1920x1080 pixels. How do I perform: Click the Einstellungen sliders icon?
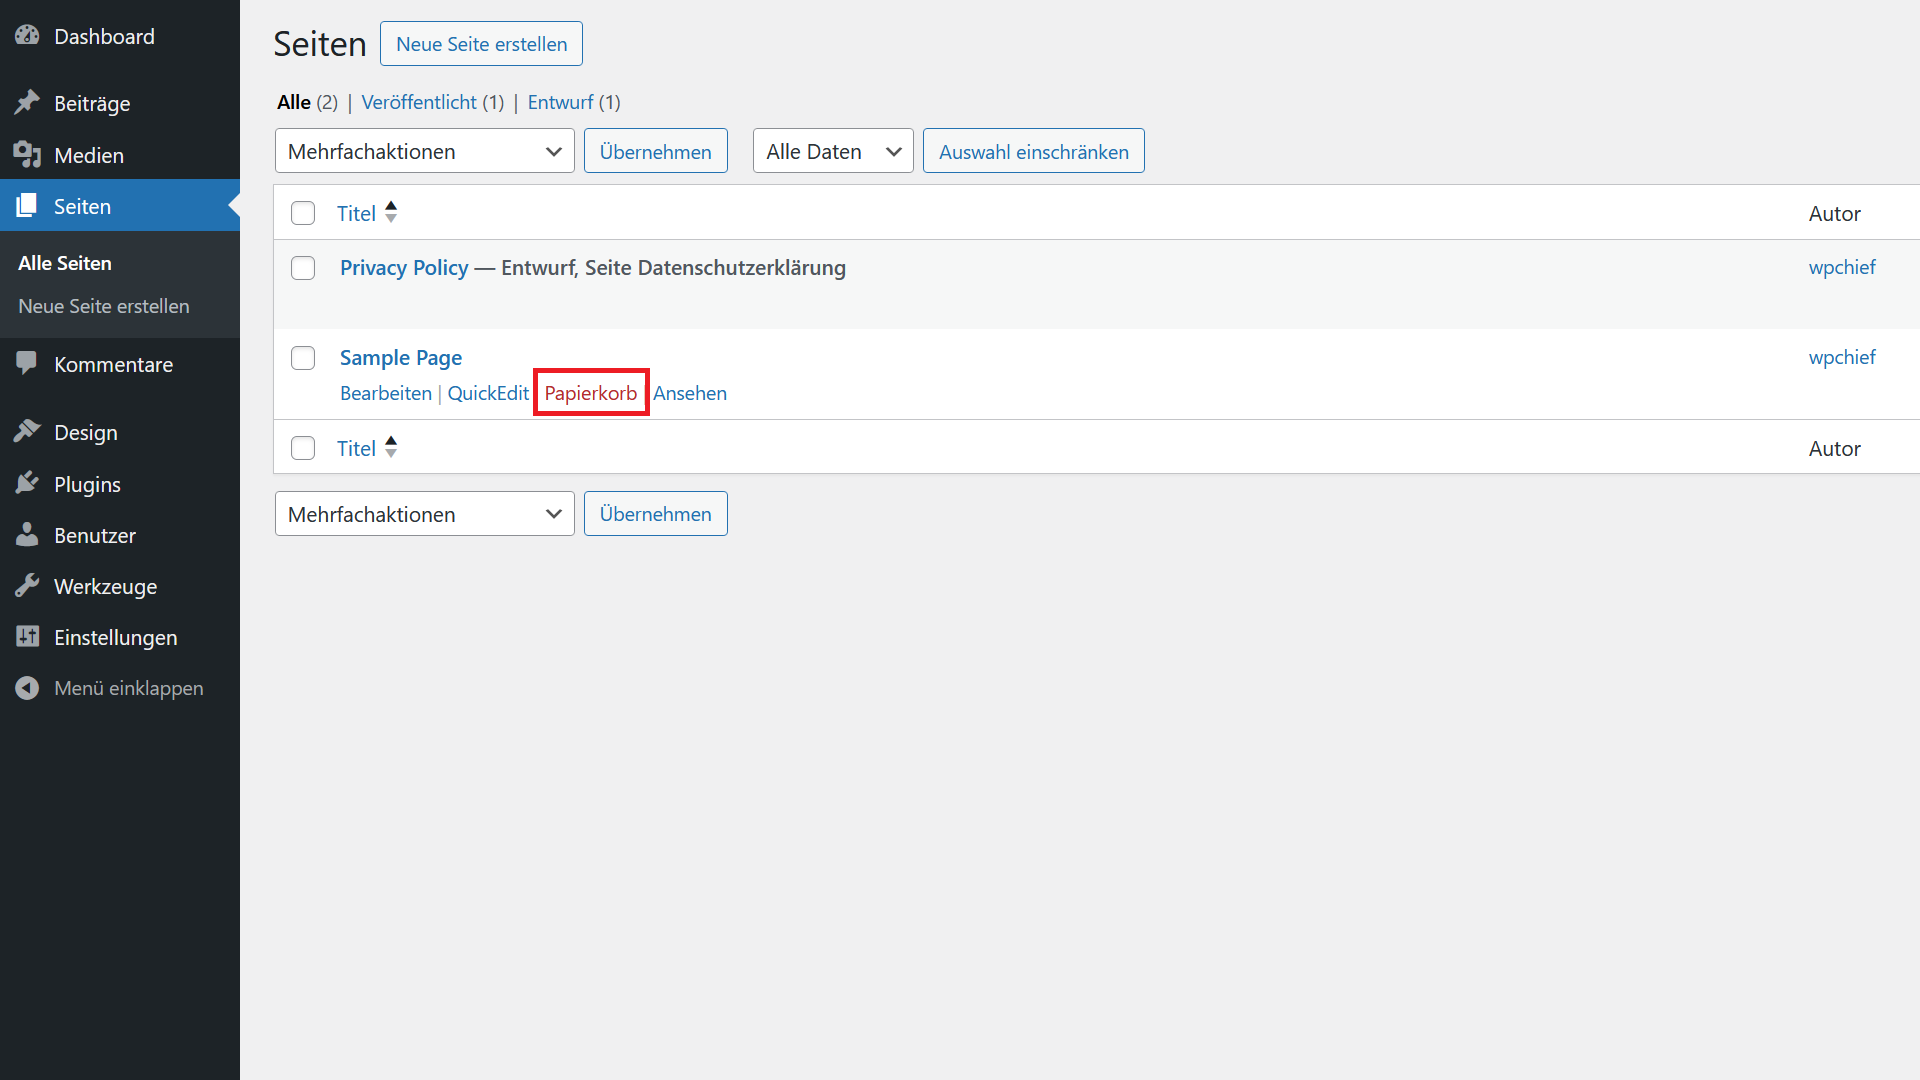[x=27, y=637]
